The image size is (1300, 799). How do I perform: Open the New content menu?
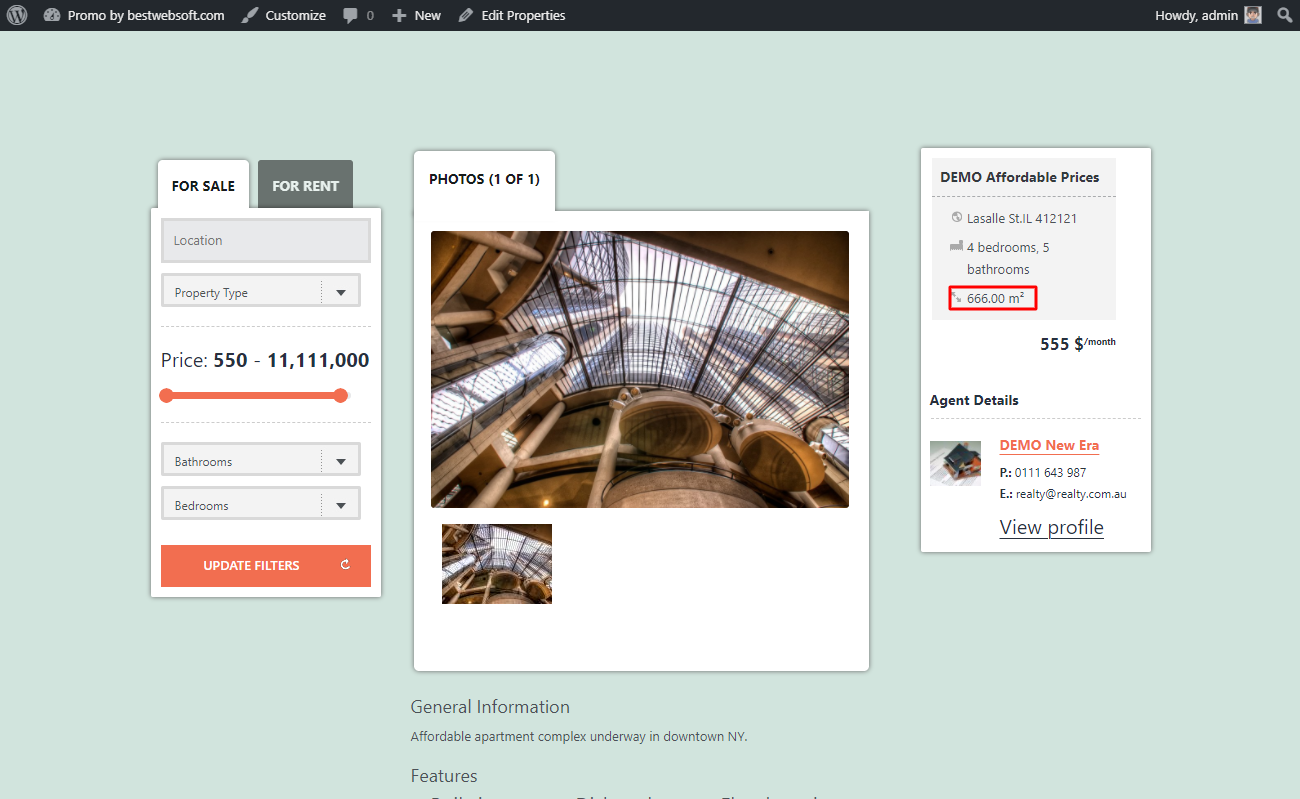(x=416, y=15)
